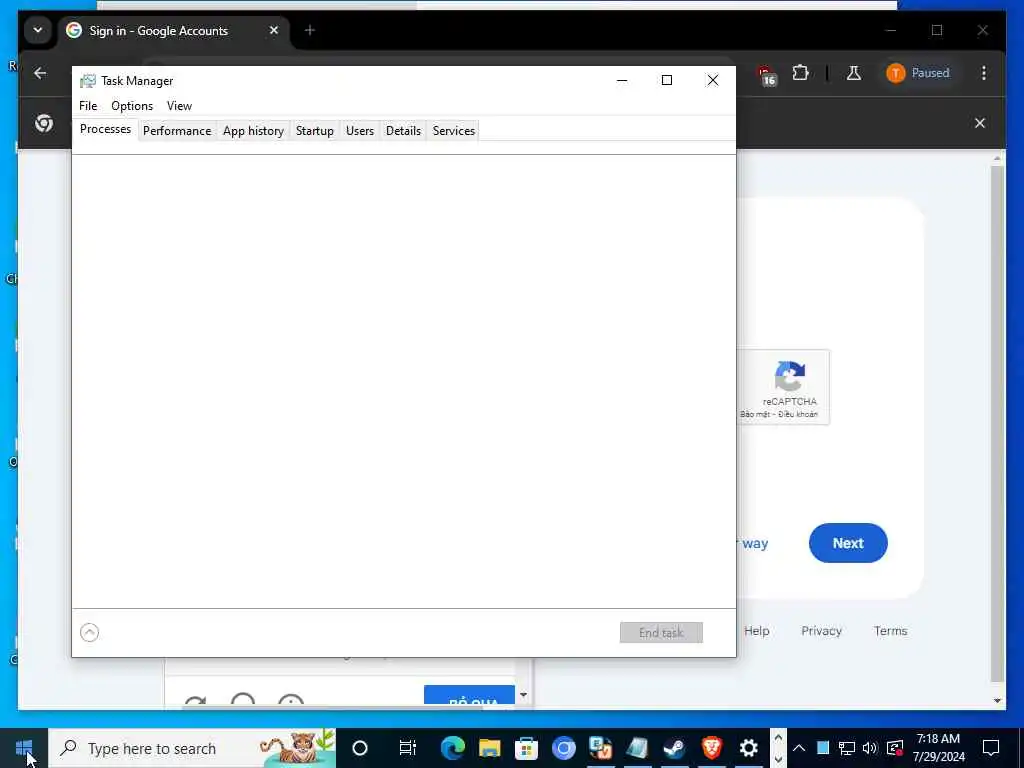Open network icon in system tray
This screenshot has height=768, width=1024.
click(846, 748)
